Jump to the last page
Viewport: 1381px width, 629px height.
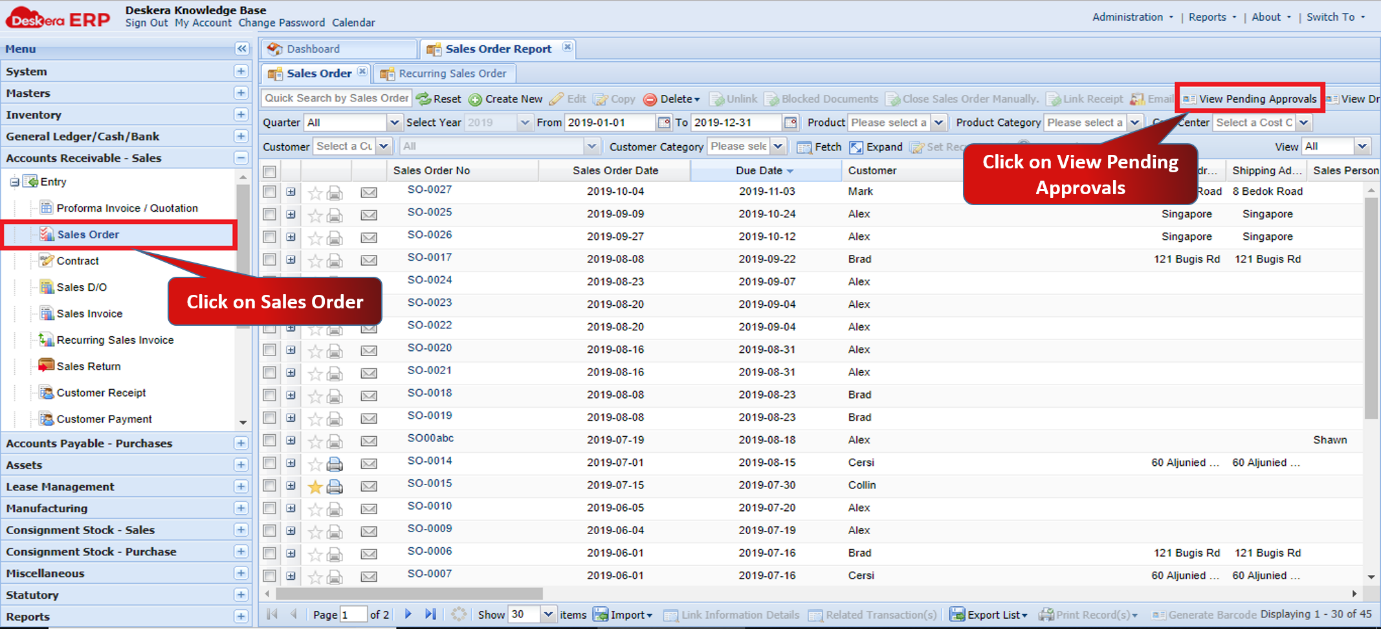(430, 614)
